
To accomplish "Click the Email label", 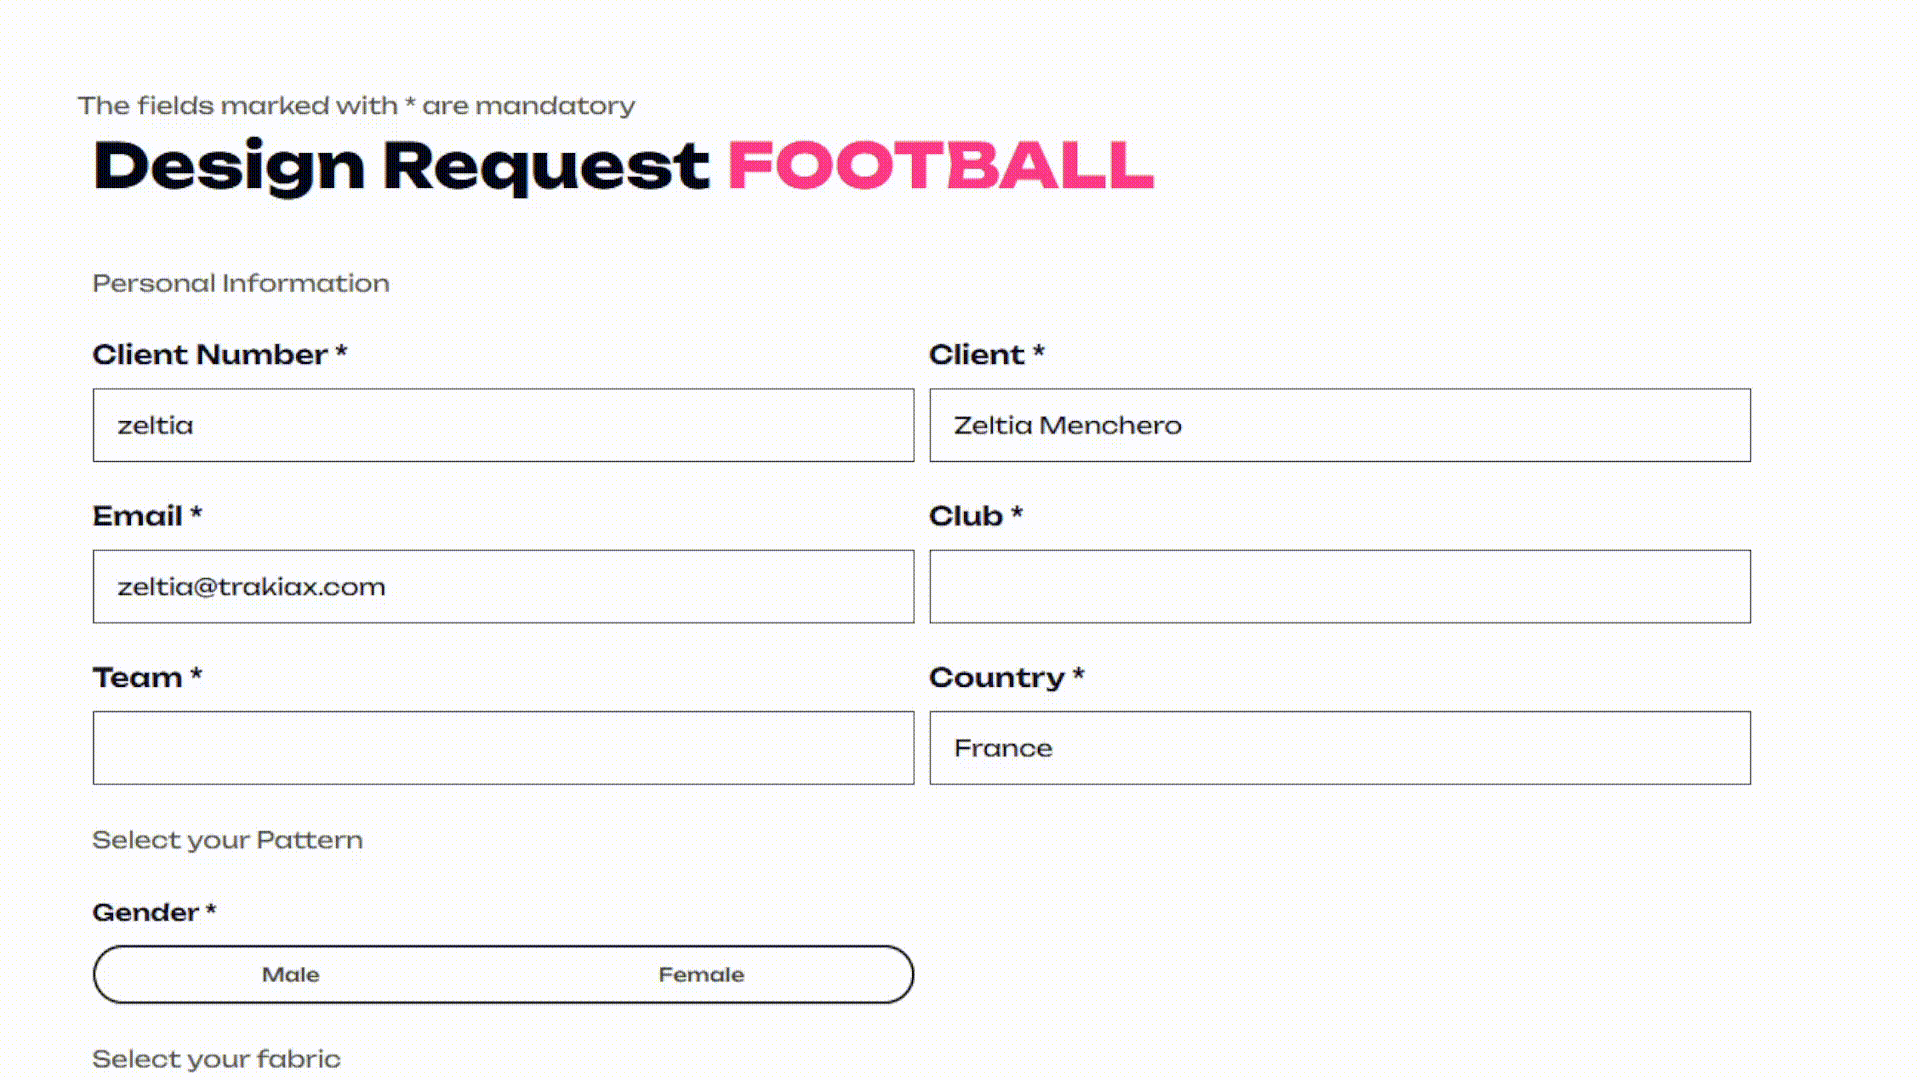I will tap(138, 516).
